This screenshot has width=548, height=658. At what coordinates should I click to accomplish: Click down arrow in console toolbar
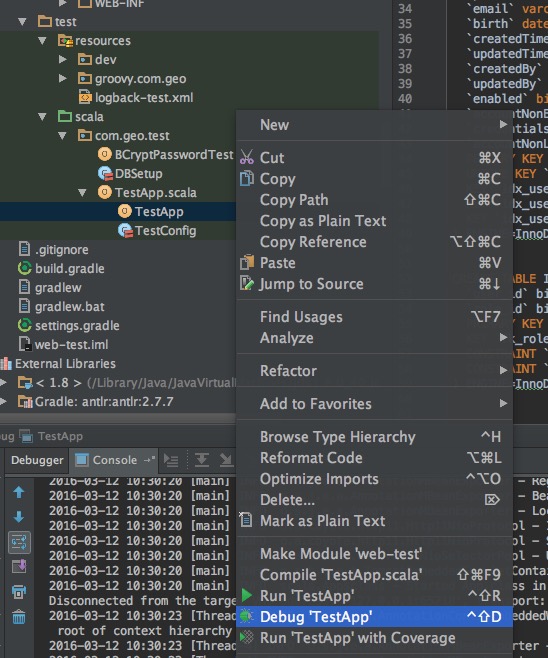[19, 517]
